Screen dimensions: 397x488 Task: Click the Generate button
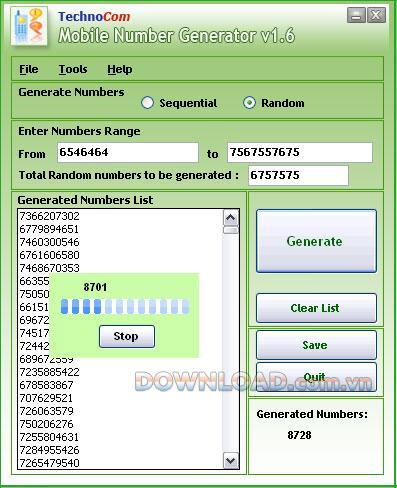316,241
